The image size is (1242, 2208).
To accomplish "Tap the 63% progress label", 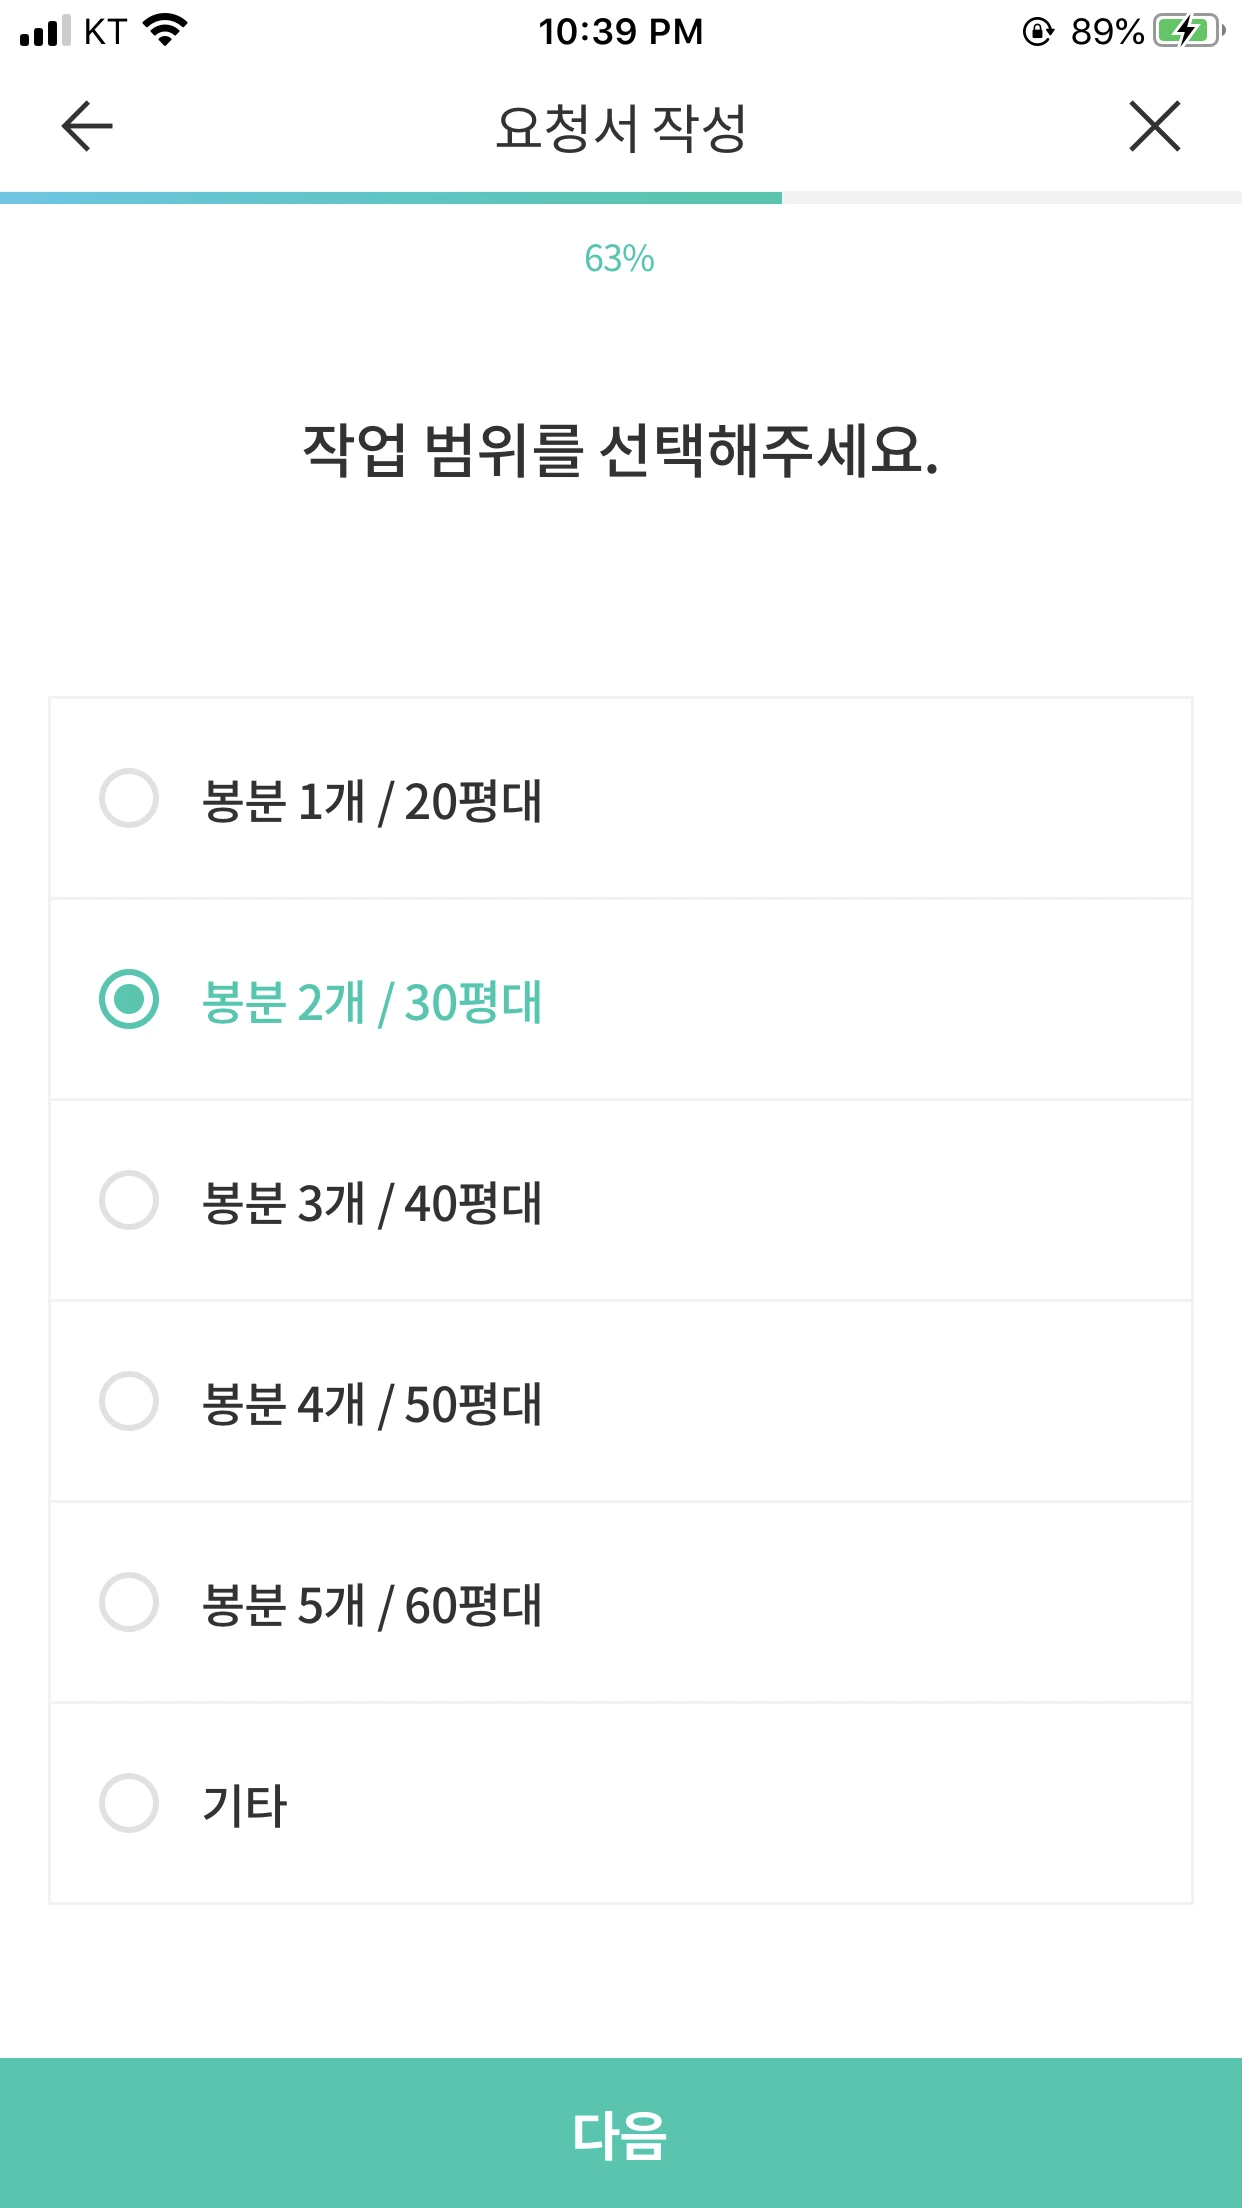I will pyautogui.click(x=620, y=259).
